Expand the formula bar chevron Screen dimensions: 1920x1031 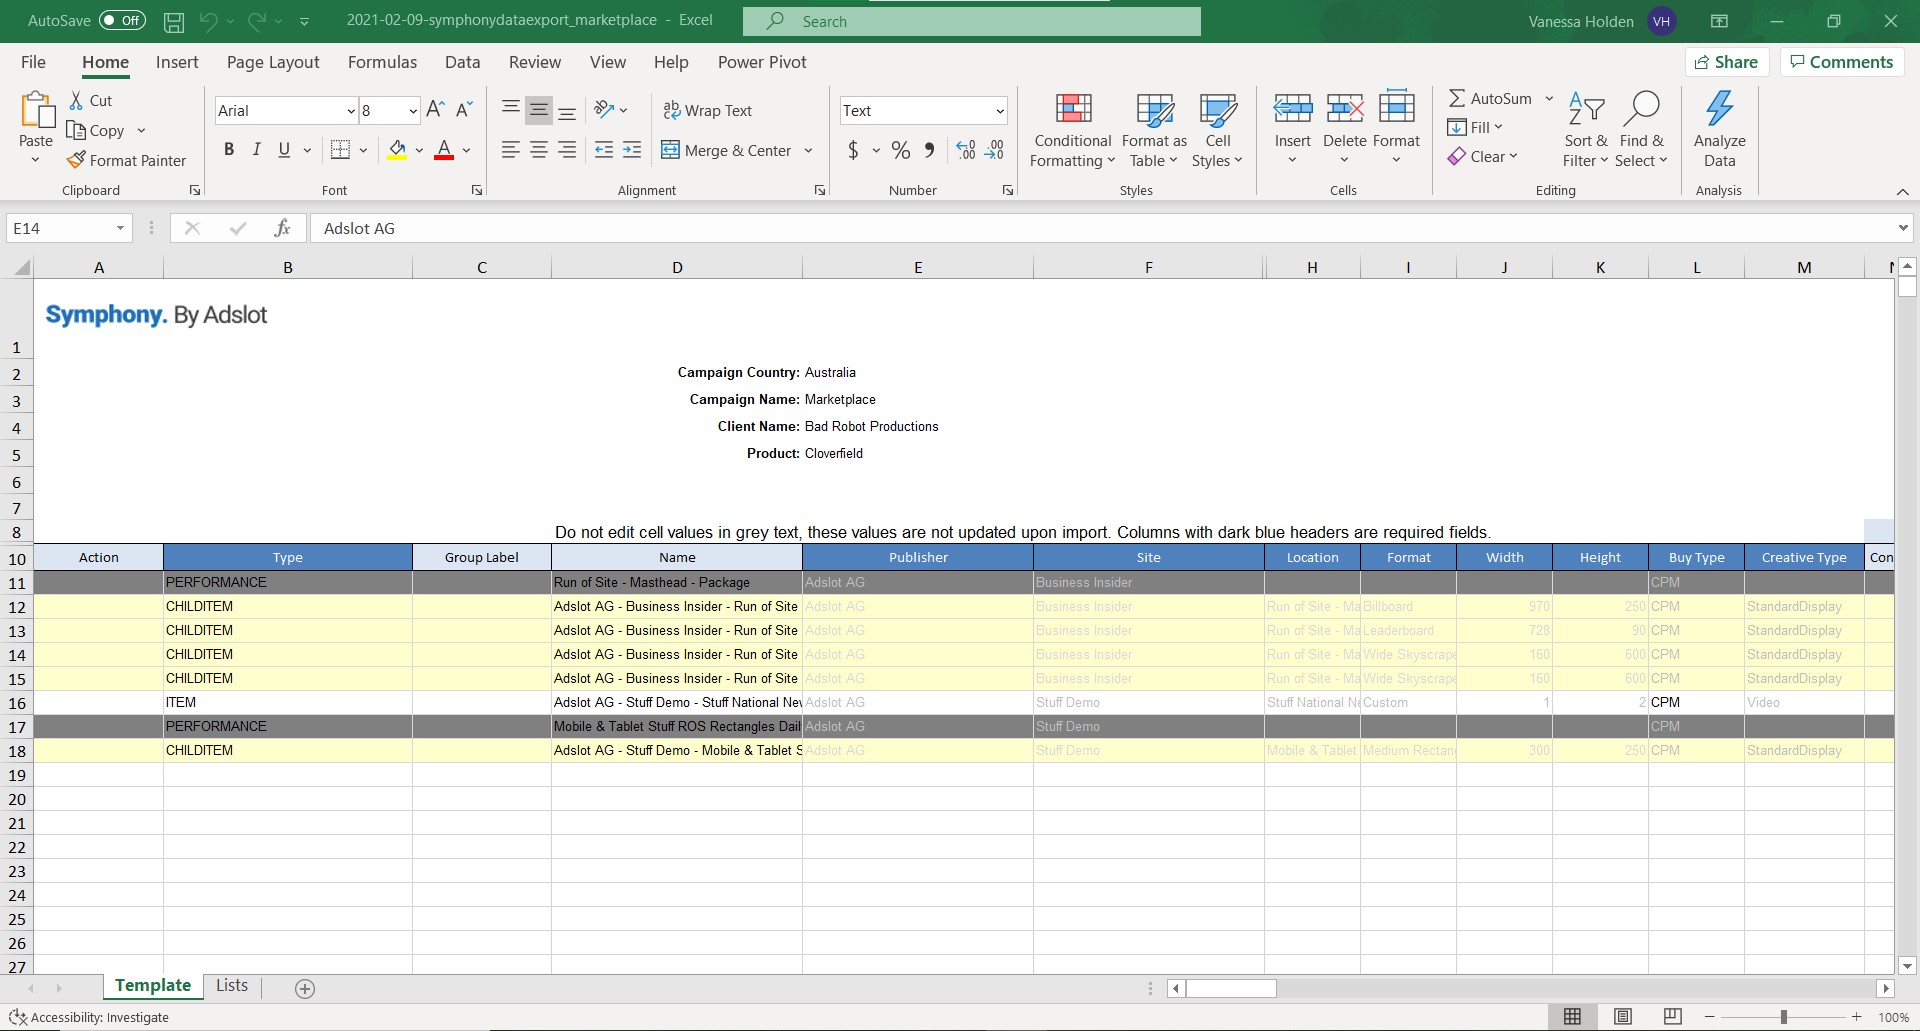pos(1902,228)
